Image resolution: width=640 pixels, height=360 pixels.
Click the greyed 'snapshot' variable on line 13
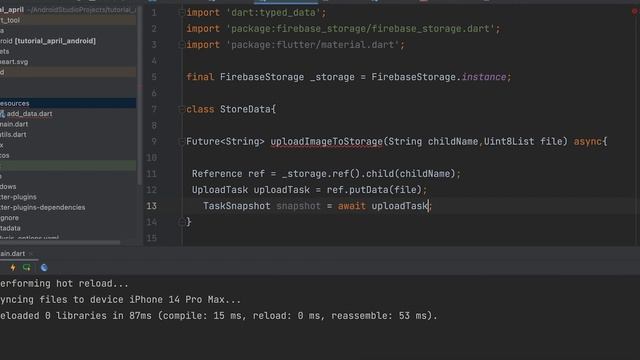click(298, 206)
